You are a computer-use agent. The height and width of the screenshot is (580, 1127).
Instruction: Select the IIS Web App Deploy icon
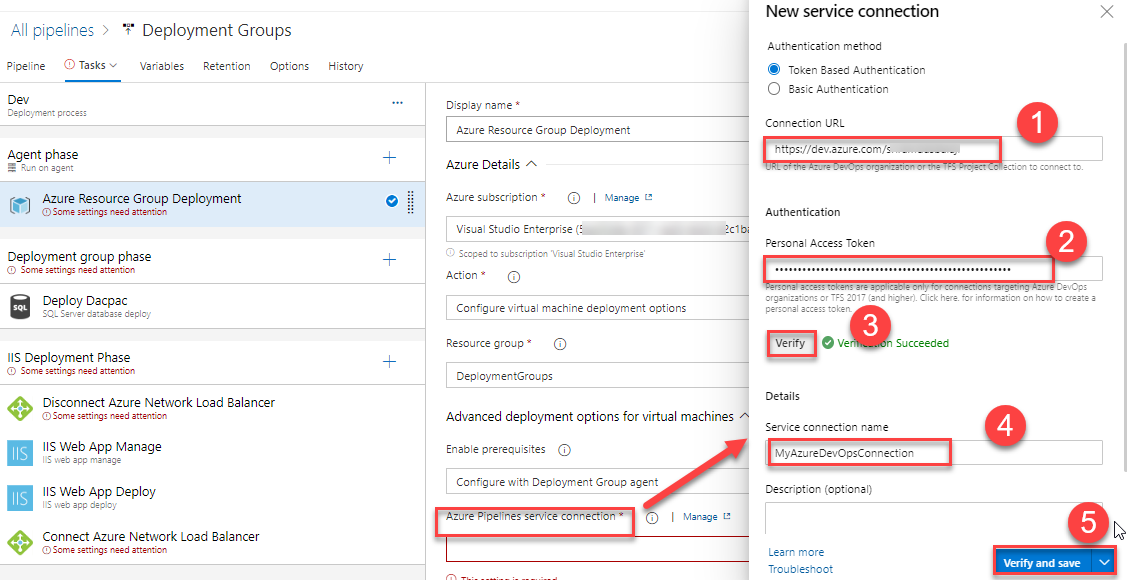[20, 498]
